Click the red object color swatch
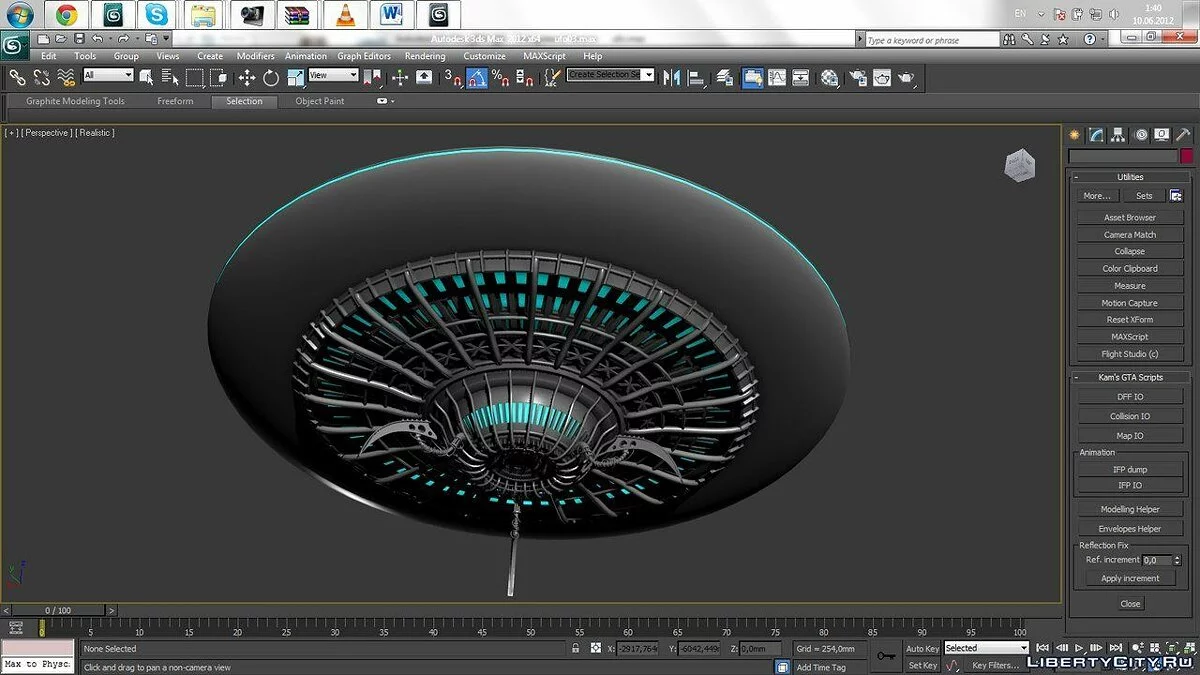 tap(1186, 156)
